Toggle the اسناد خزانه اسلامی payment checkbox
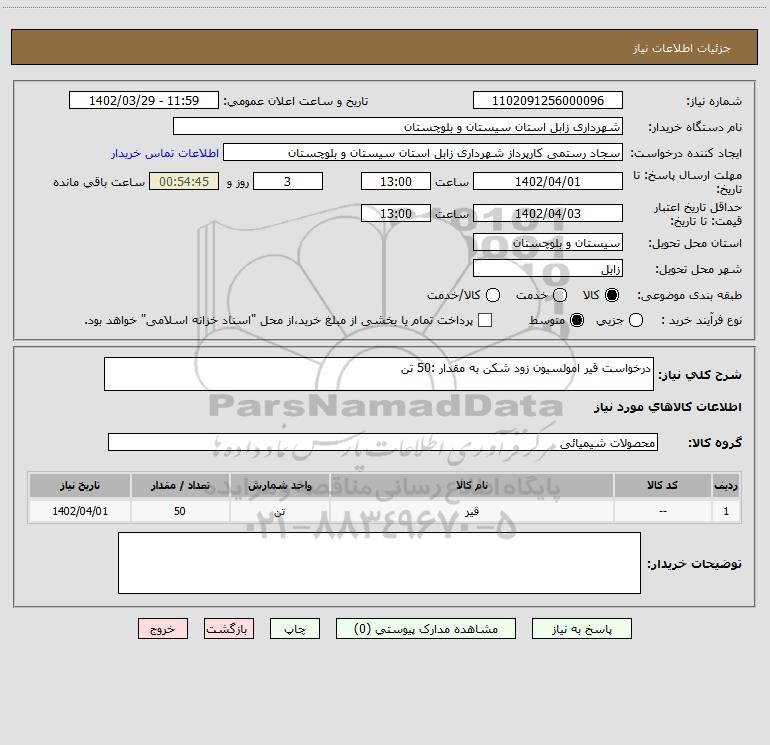 (x=485, y=320)
